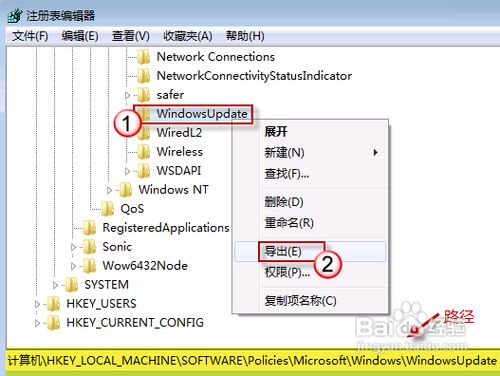
Task: Select the Wow6432Node tree item
Action: point(145,266)
